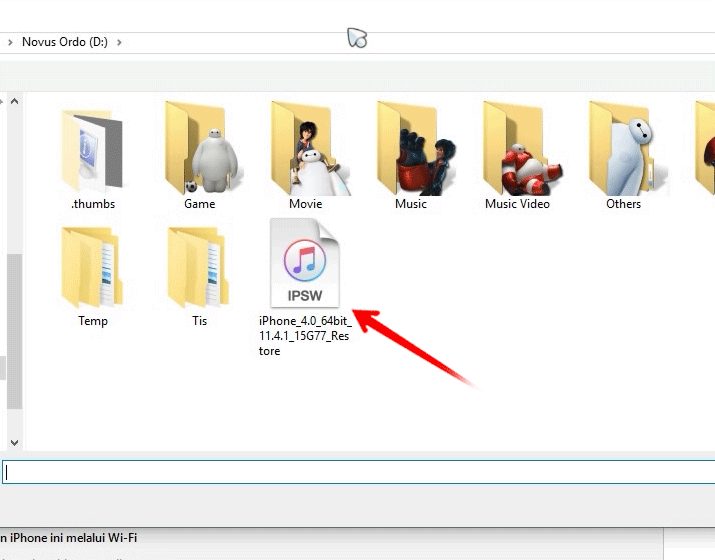
Task: Select the IPSW restore file icon
Action: (305, 263)
